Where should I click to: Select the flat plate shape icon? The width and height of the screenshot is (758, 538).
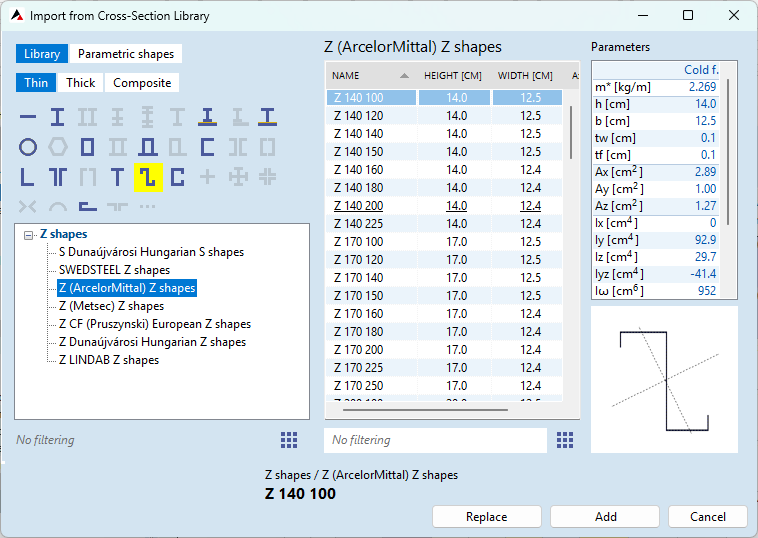[28, 117]
